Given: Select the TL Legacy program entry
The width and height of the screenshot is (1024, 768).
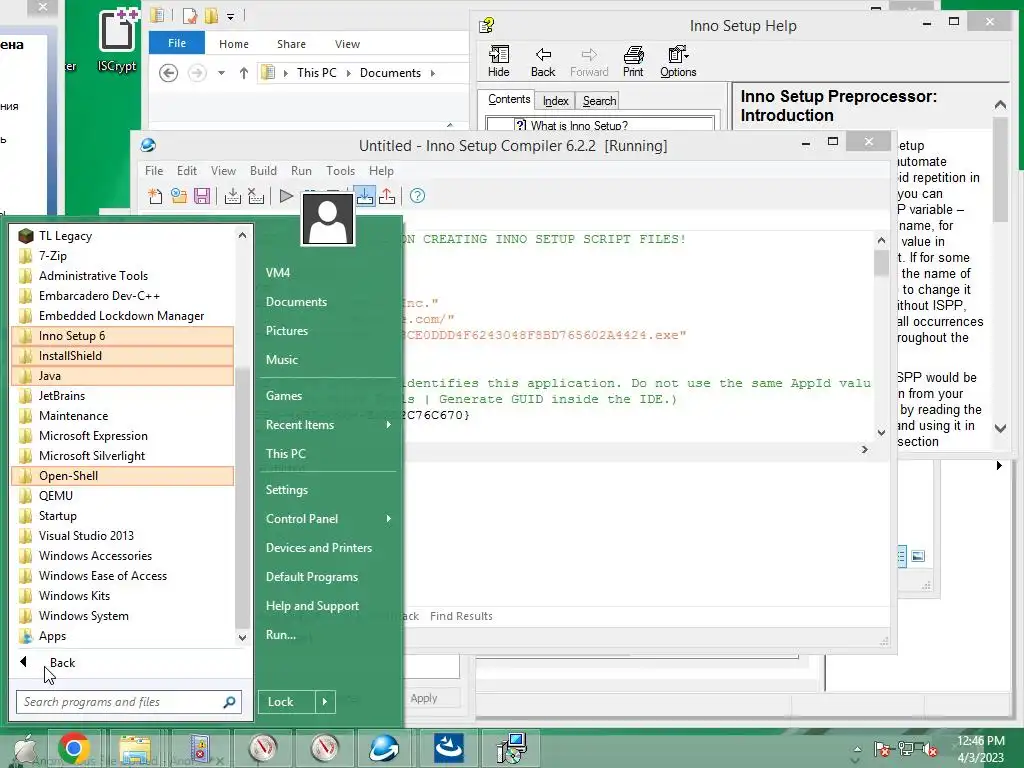Looking at the screenshot, I should click(x=123, y=236).
